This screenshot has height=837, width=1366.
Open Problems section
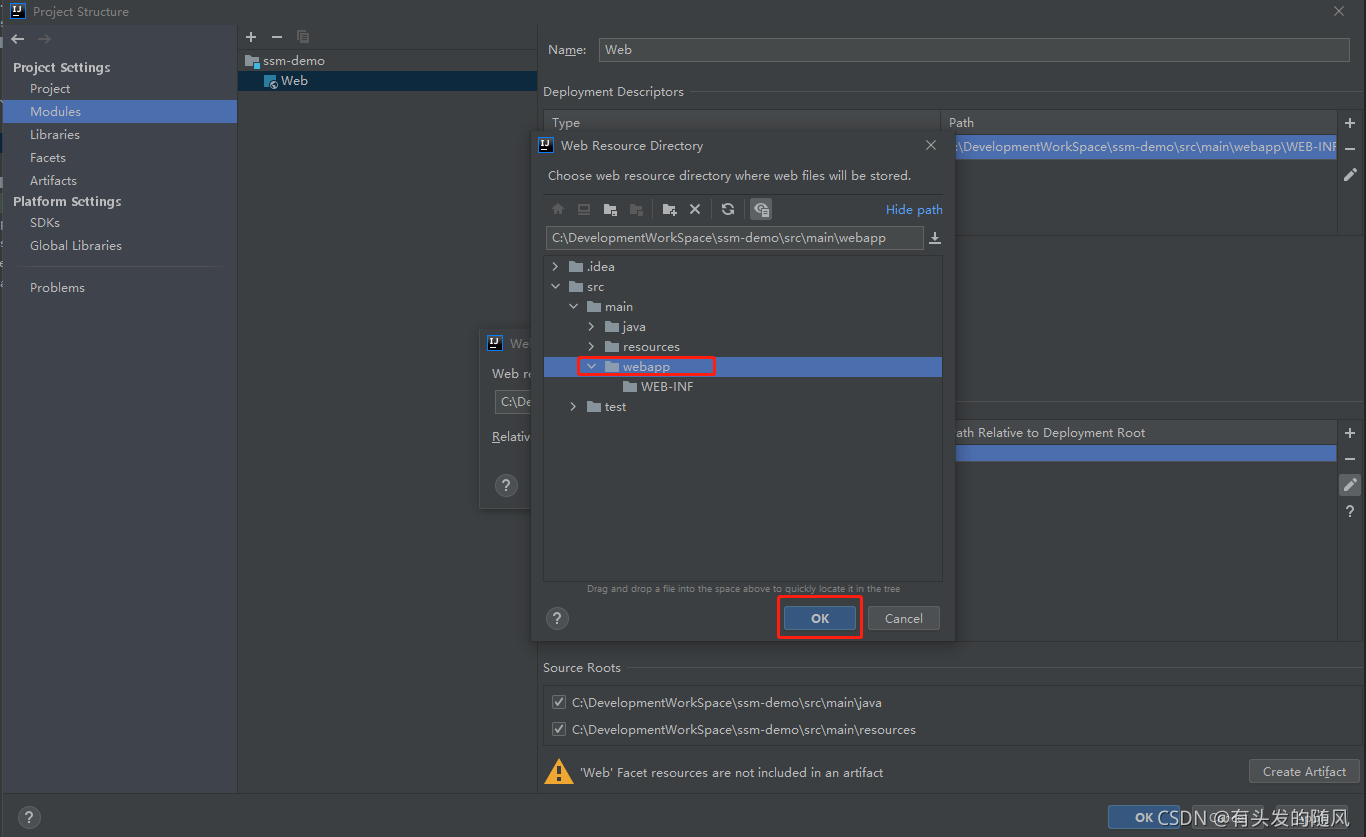[x=57, y=288]
